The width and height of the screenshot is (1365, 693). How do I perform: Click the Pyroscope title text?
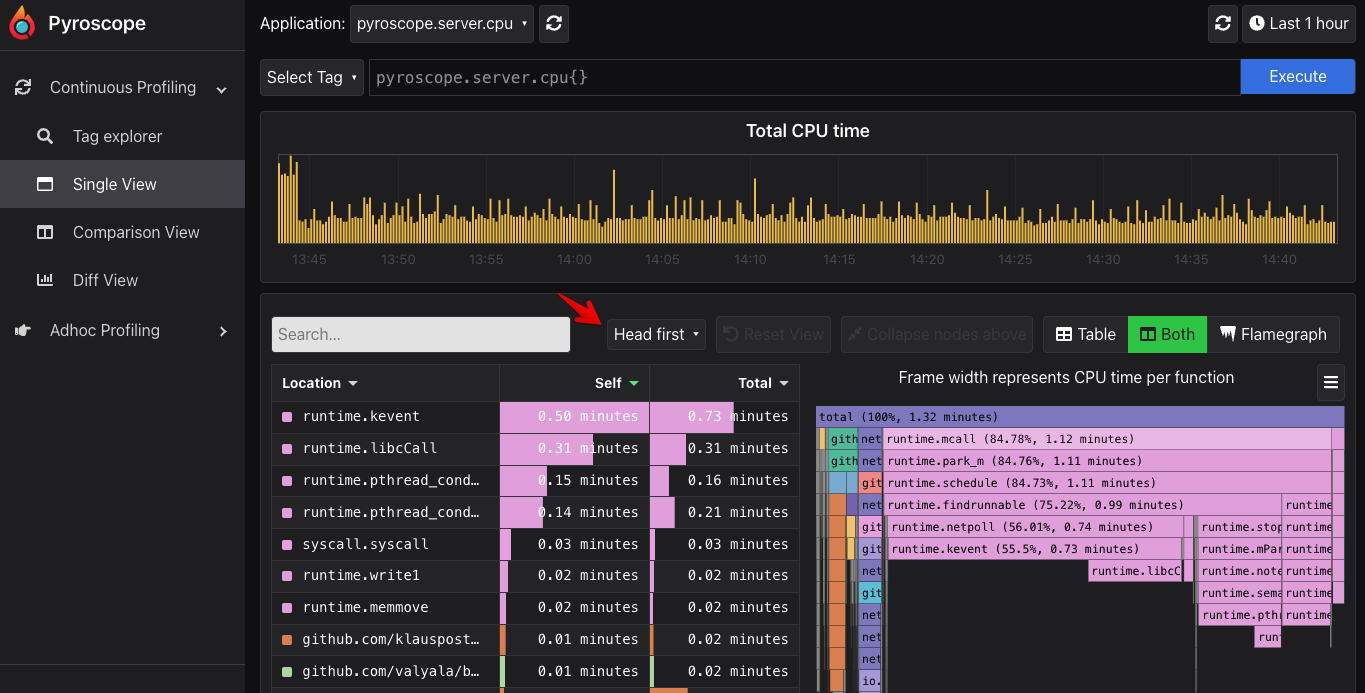click(x=97, y=24)
